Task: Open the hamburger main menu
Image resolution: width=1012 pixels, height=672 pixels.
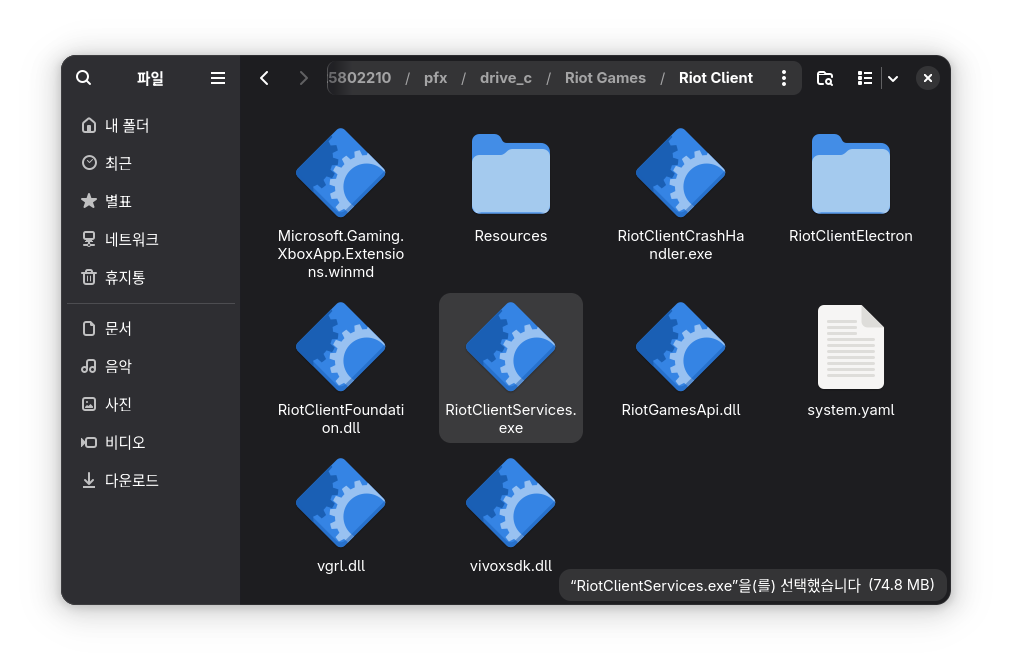Action: (218, 78)
